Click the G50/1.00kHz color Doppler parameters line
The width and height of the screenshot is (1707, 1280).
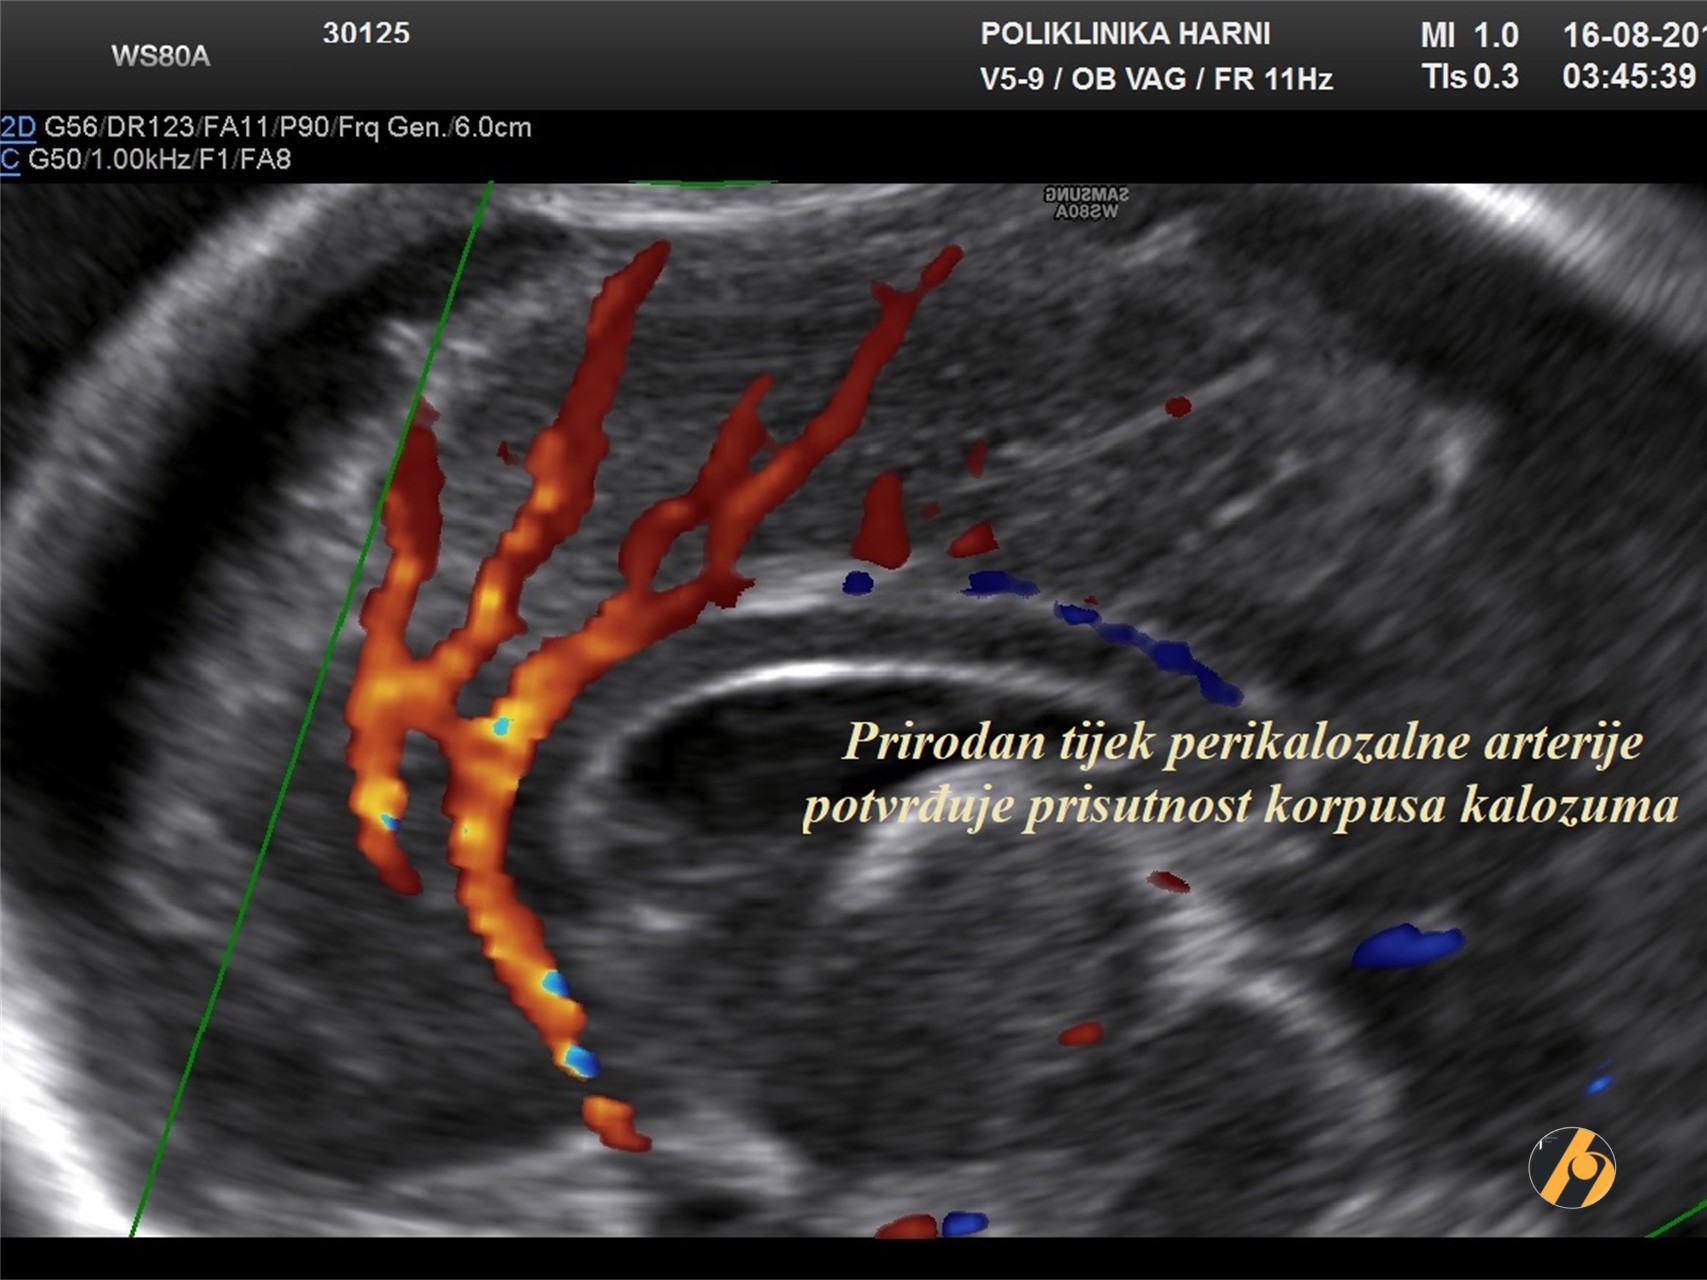coord(160,160)
